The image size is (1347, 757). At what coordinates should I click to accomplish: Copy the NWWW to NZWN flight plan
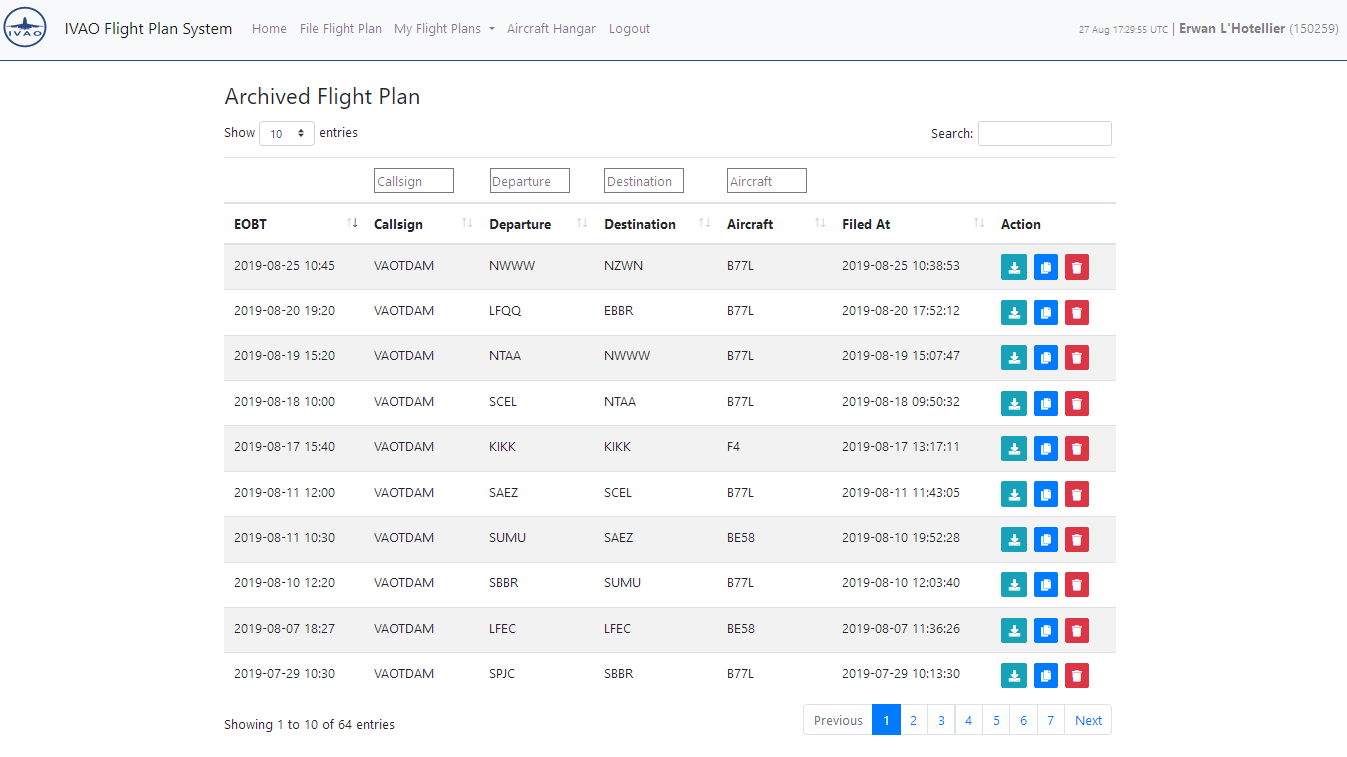point(1045,267)
